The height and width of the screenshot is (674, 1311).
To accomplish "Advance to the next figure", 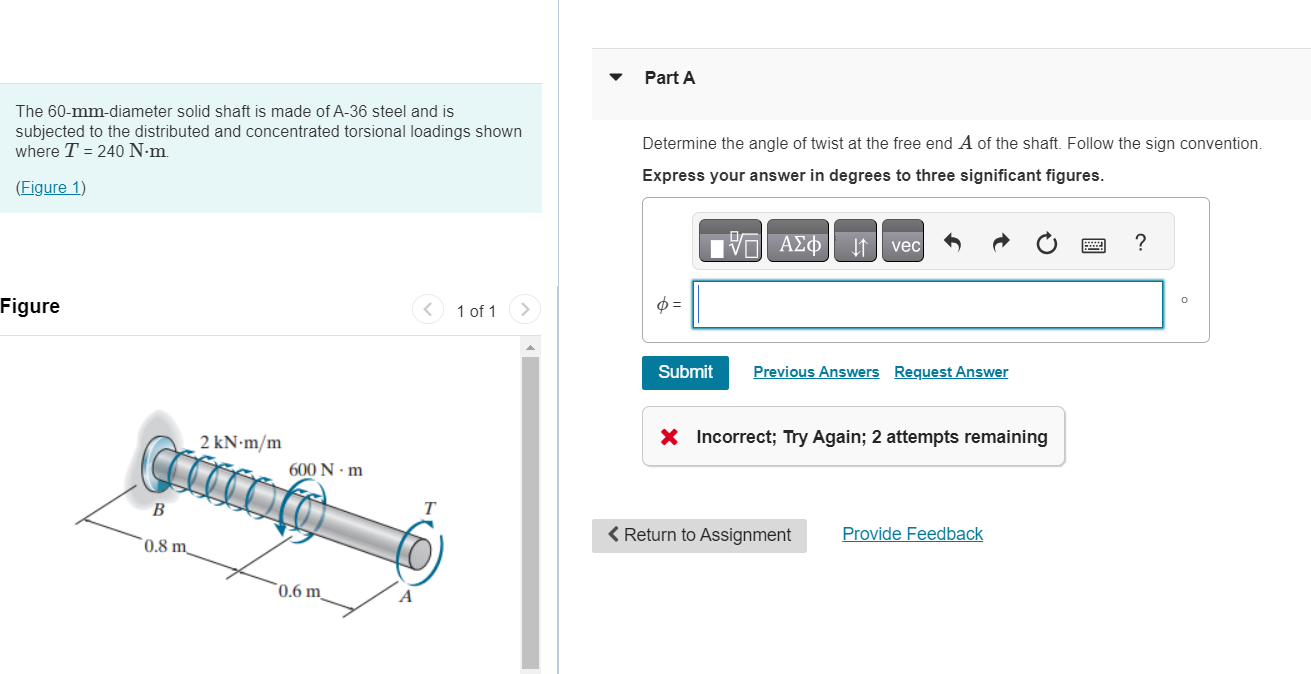I will click(524, 309).
